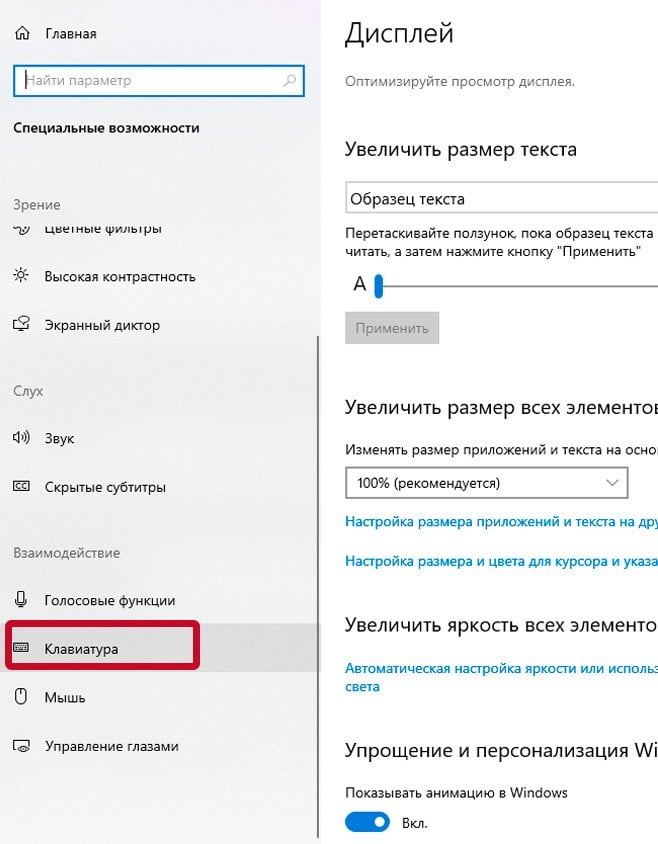Viewport: 658px width, 844px height.
Task: Focus the Найти параметр search field
Action: (x=159, y=81)
